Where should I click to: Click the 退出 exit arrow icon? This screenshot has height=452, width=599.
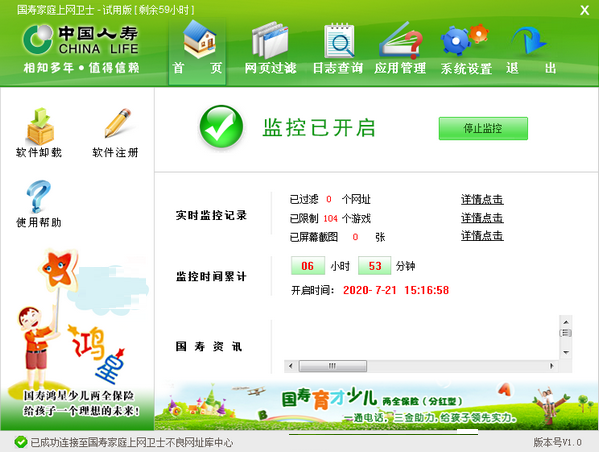[529, 40]
